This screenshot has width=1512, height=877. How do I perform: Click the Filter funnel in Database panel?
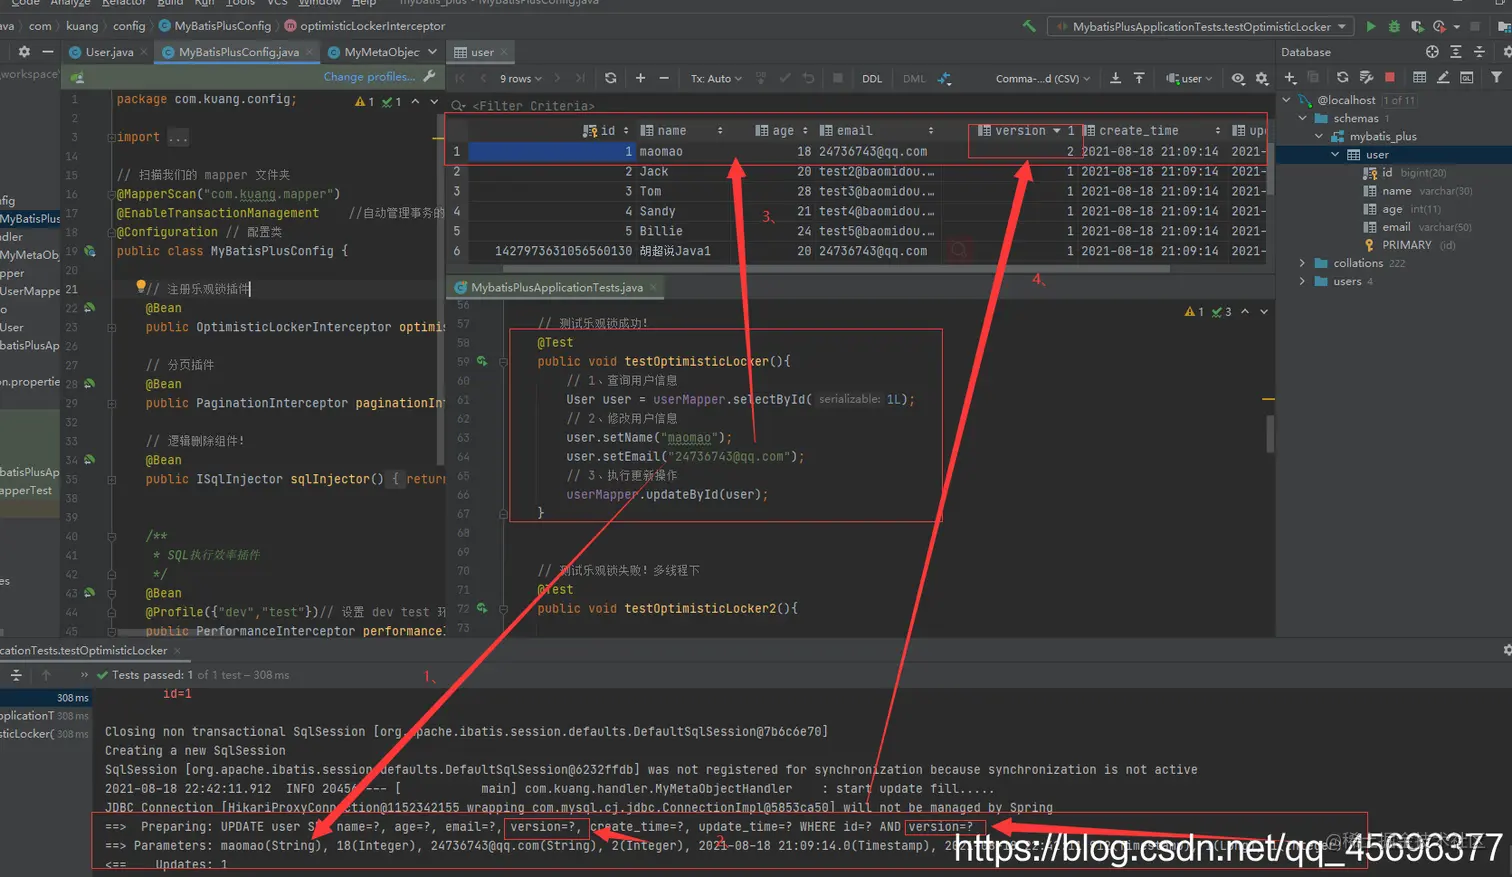[x=1496, y=77]
